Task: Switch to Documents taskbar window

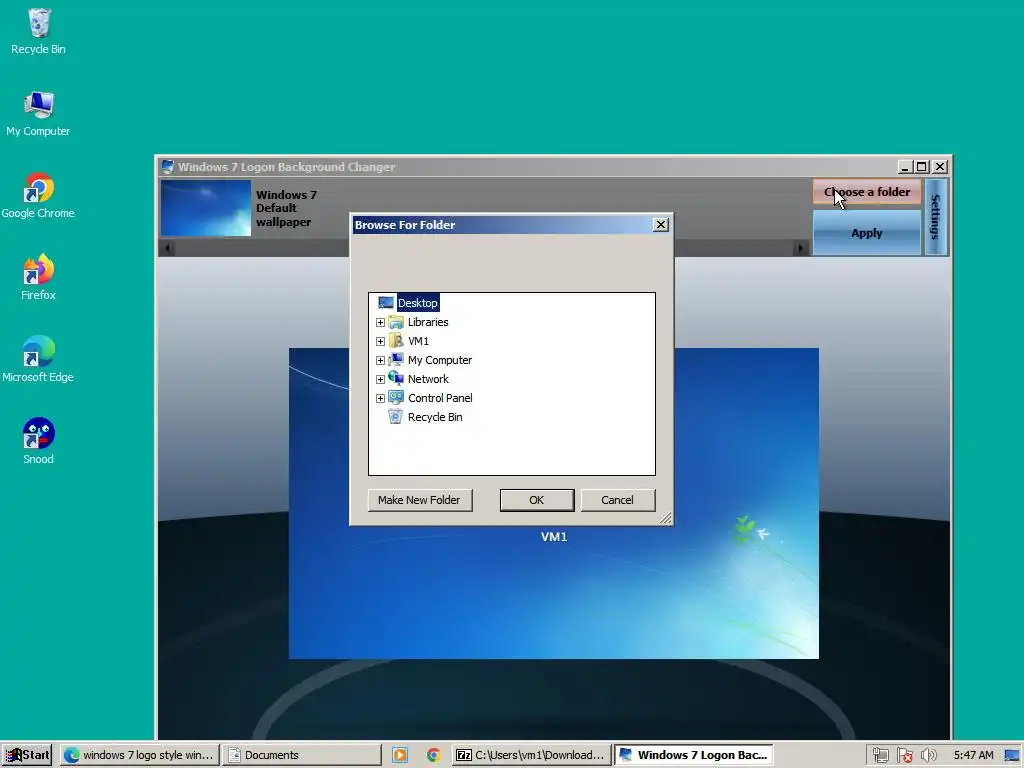Action: click(x=302, y=755)
